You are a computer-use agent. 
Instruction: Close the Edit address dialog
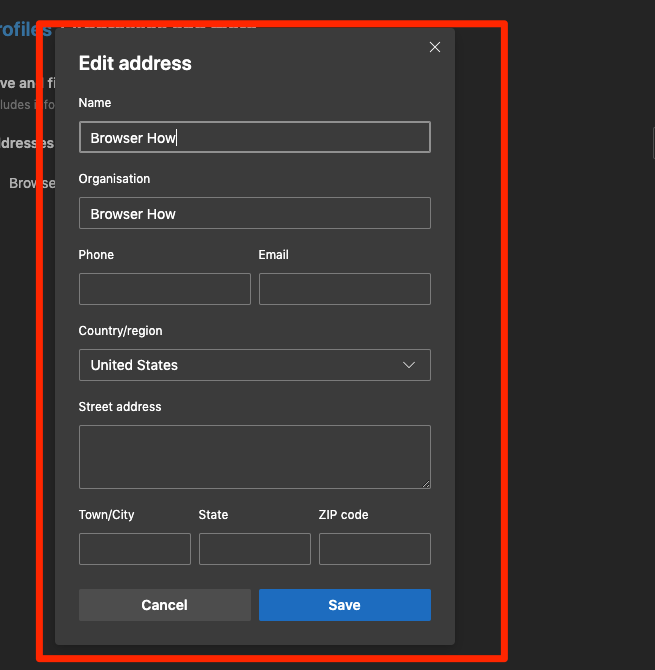tap(435, 47)
